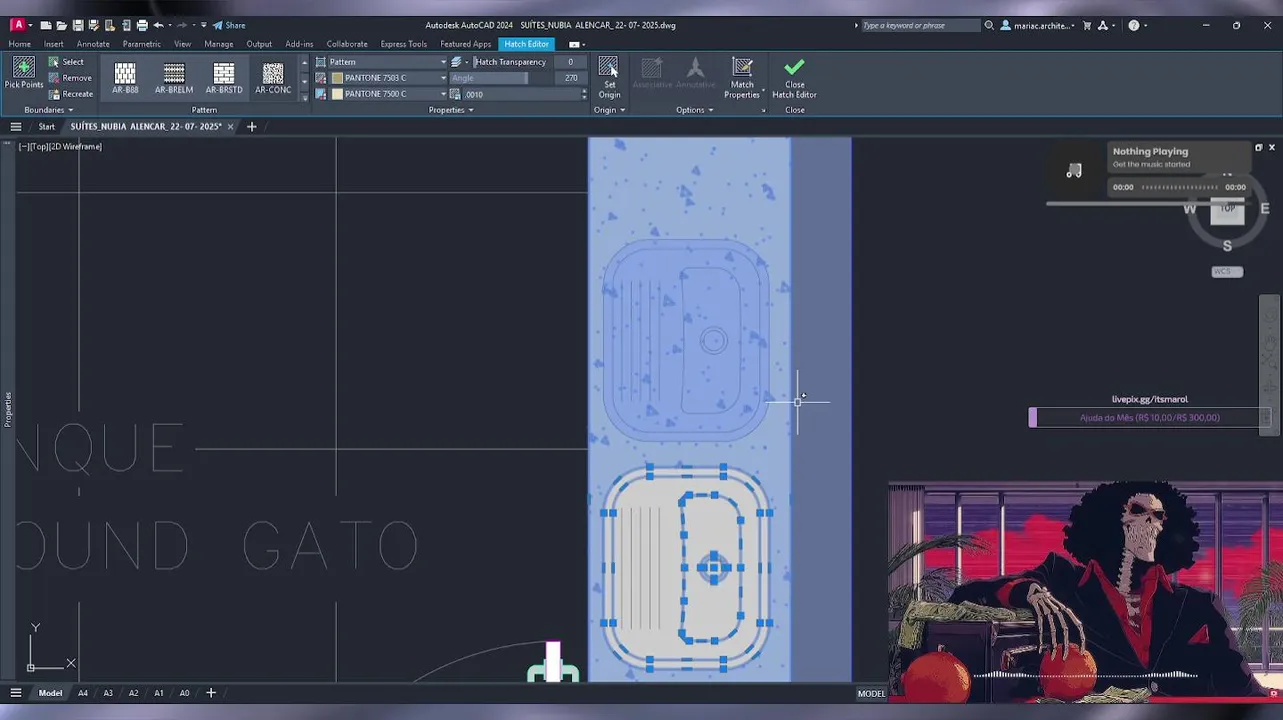Toggle the Annotative hatch option

point(696,73)
